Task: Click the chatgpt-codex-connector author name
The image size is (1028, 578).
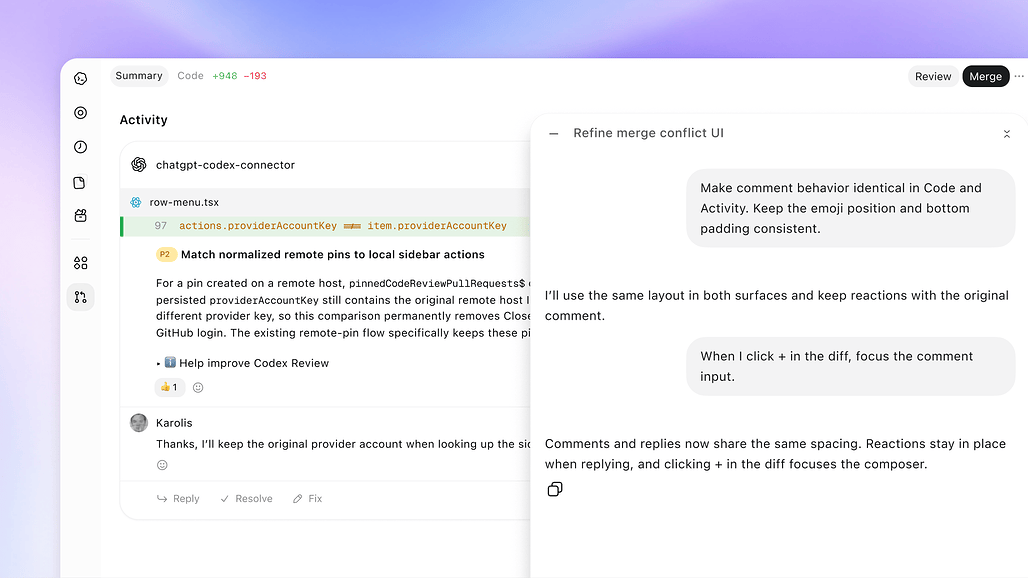Action: coord(226,165)
